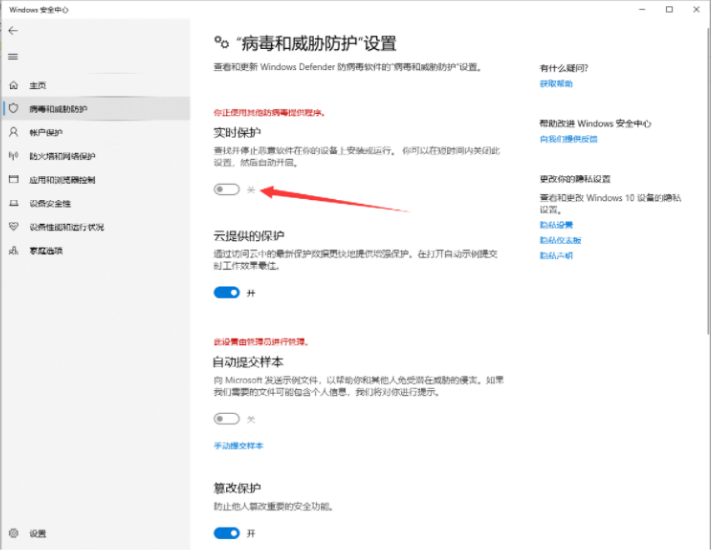Click the device performance heart icon
Image resolution: width=711 pixels, height=557 pixels.
(x=14, y=226)
